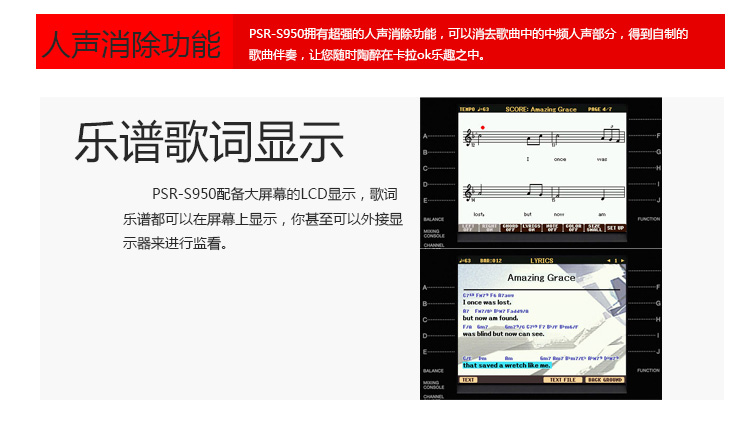Click the A label on the Lyrics screen
Screen dimensions: 750x424
point(425,288)
